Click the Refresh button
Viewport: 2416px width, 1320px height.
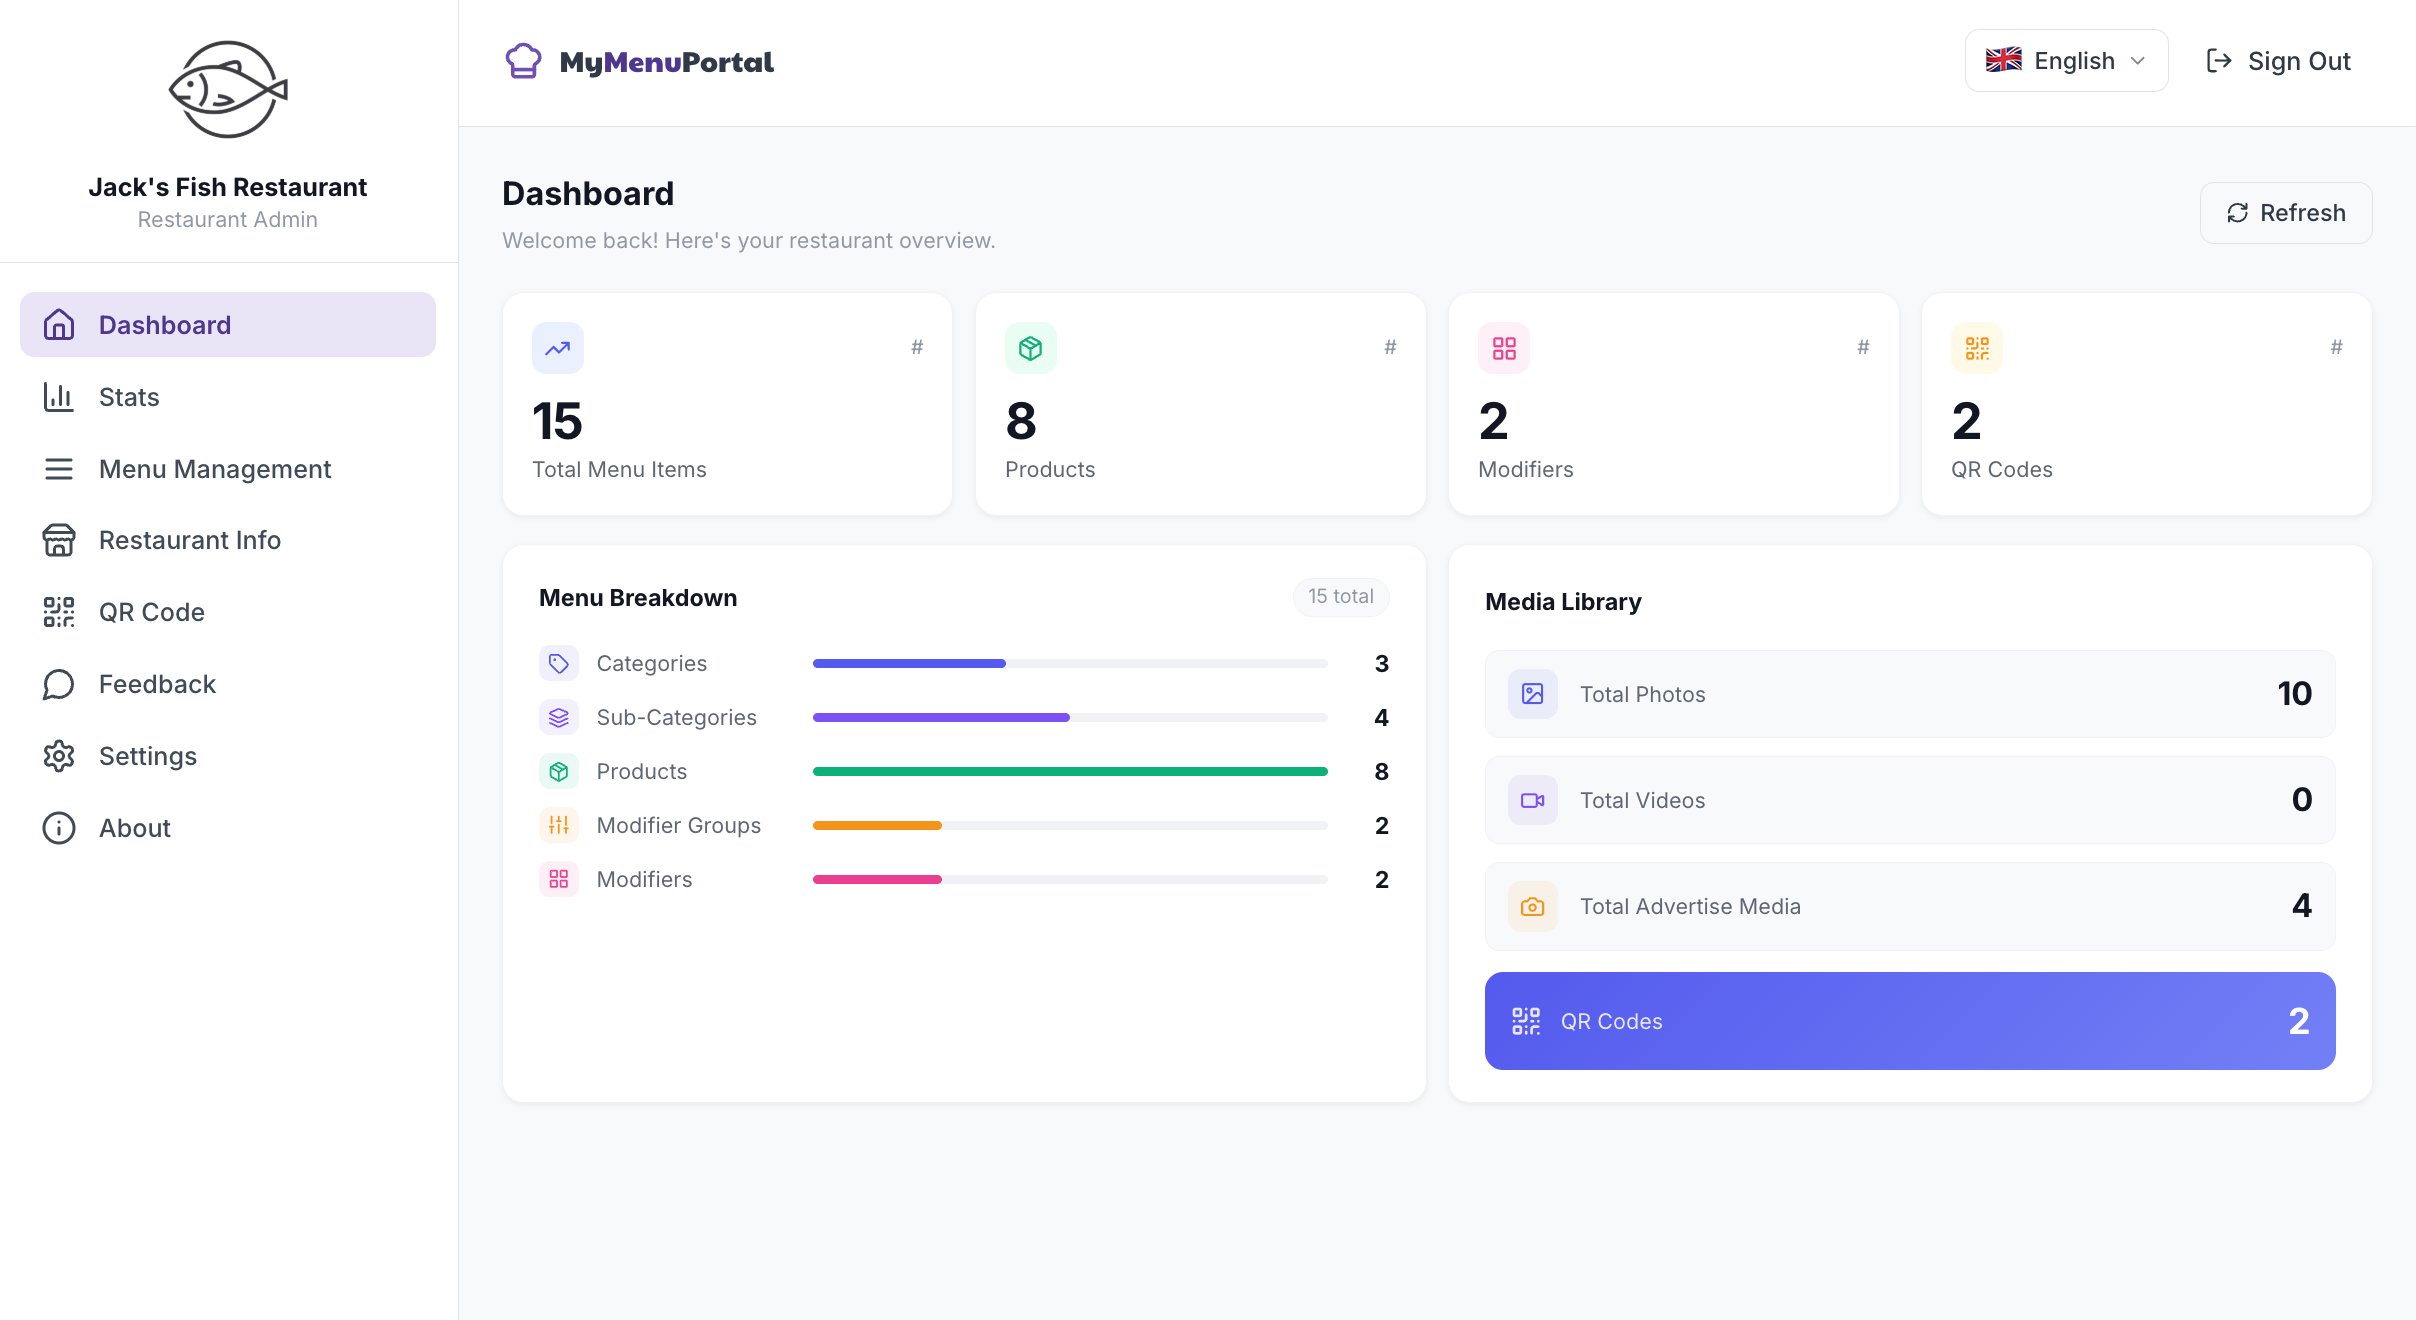point(2286,213)
